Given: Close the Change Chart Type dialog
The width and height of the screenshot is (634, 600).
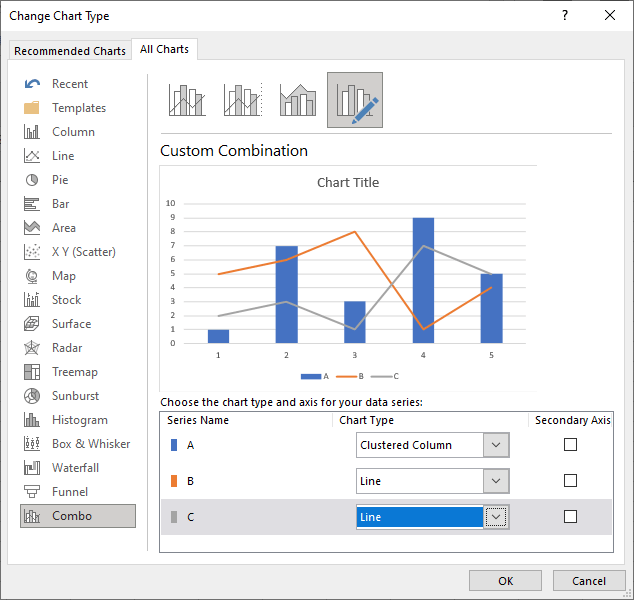Looking at the screenshot, I should 610,15.
